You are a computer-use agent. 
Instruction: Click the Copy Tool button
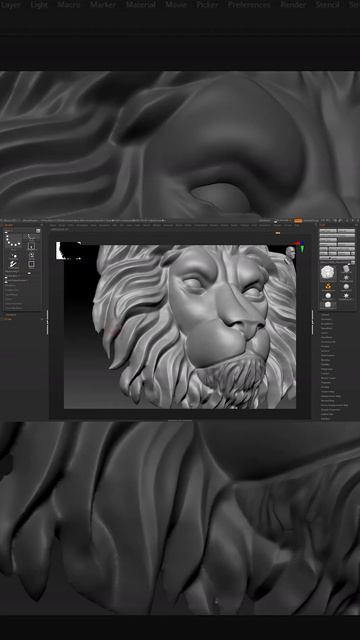click(x=328, y=240)
